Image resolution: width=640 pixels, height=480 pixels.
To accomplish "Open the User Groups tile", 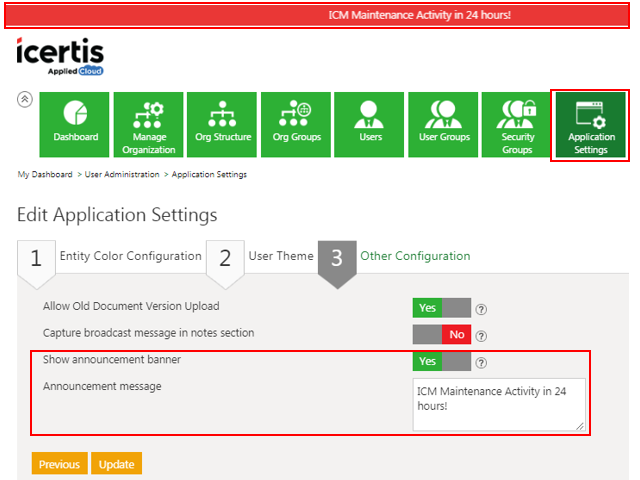I will click(x=444, y=125).
